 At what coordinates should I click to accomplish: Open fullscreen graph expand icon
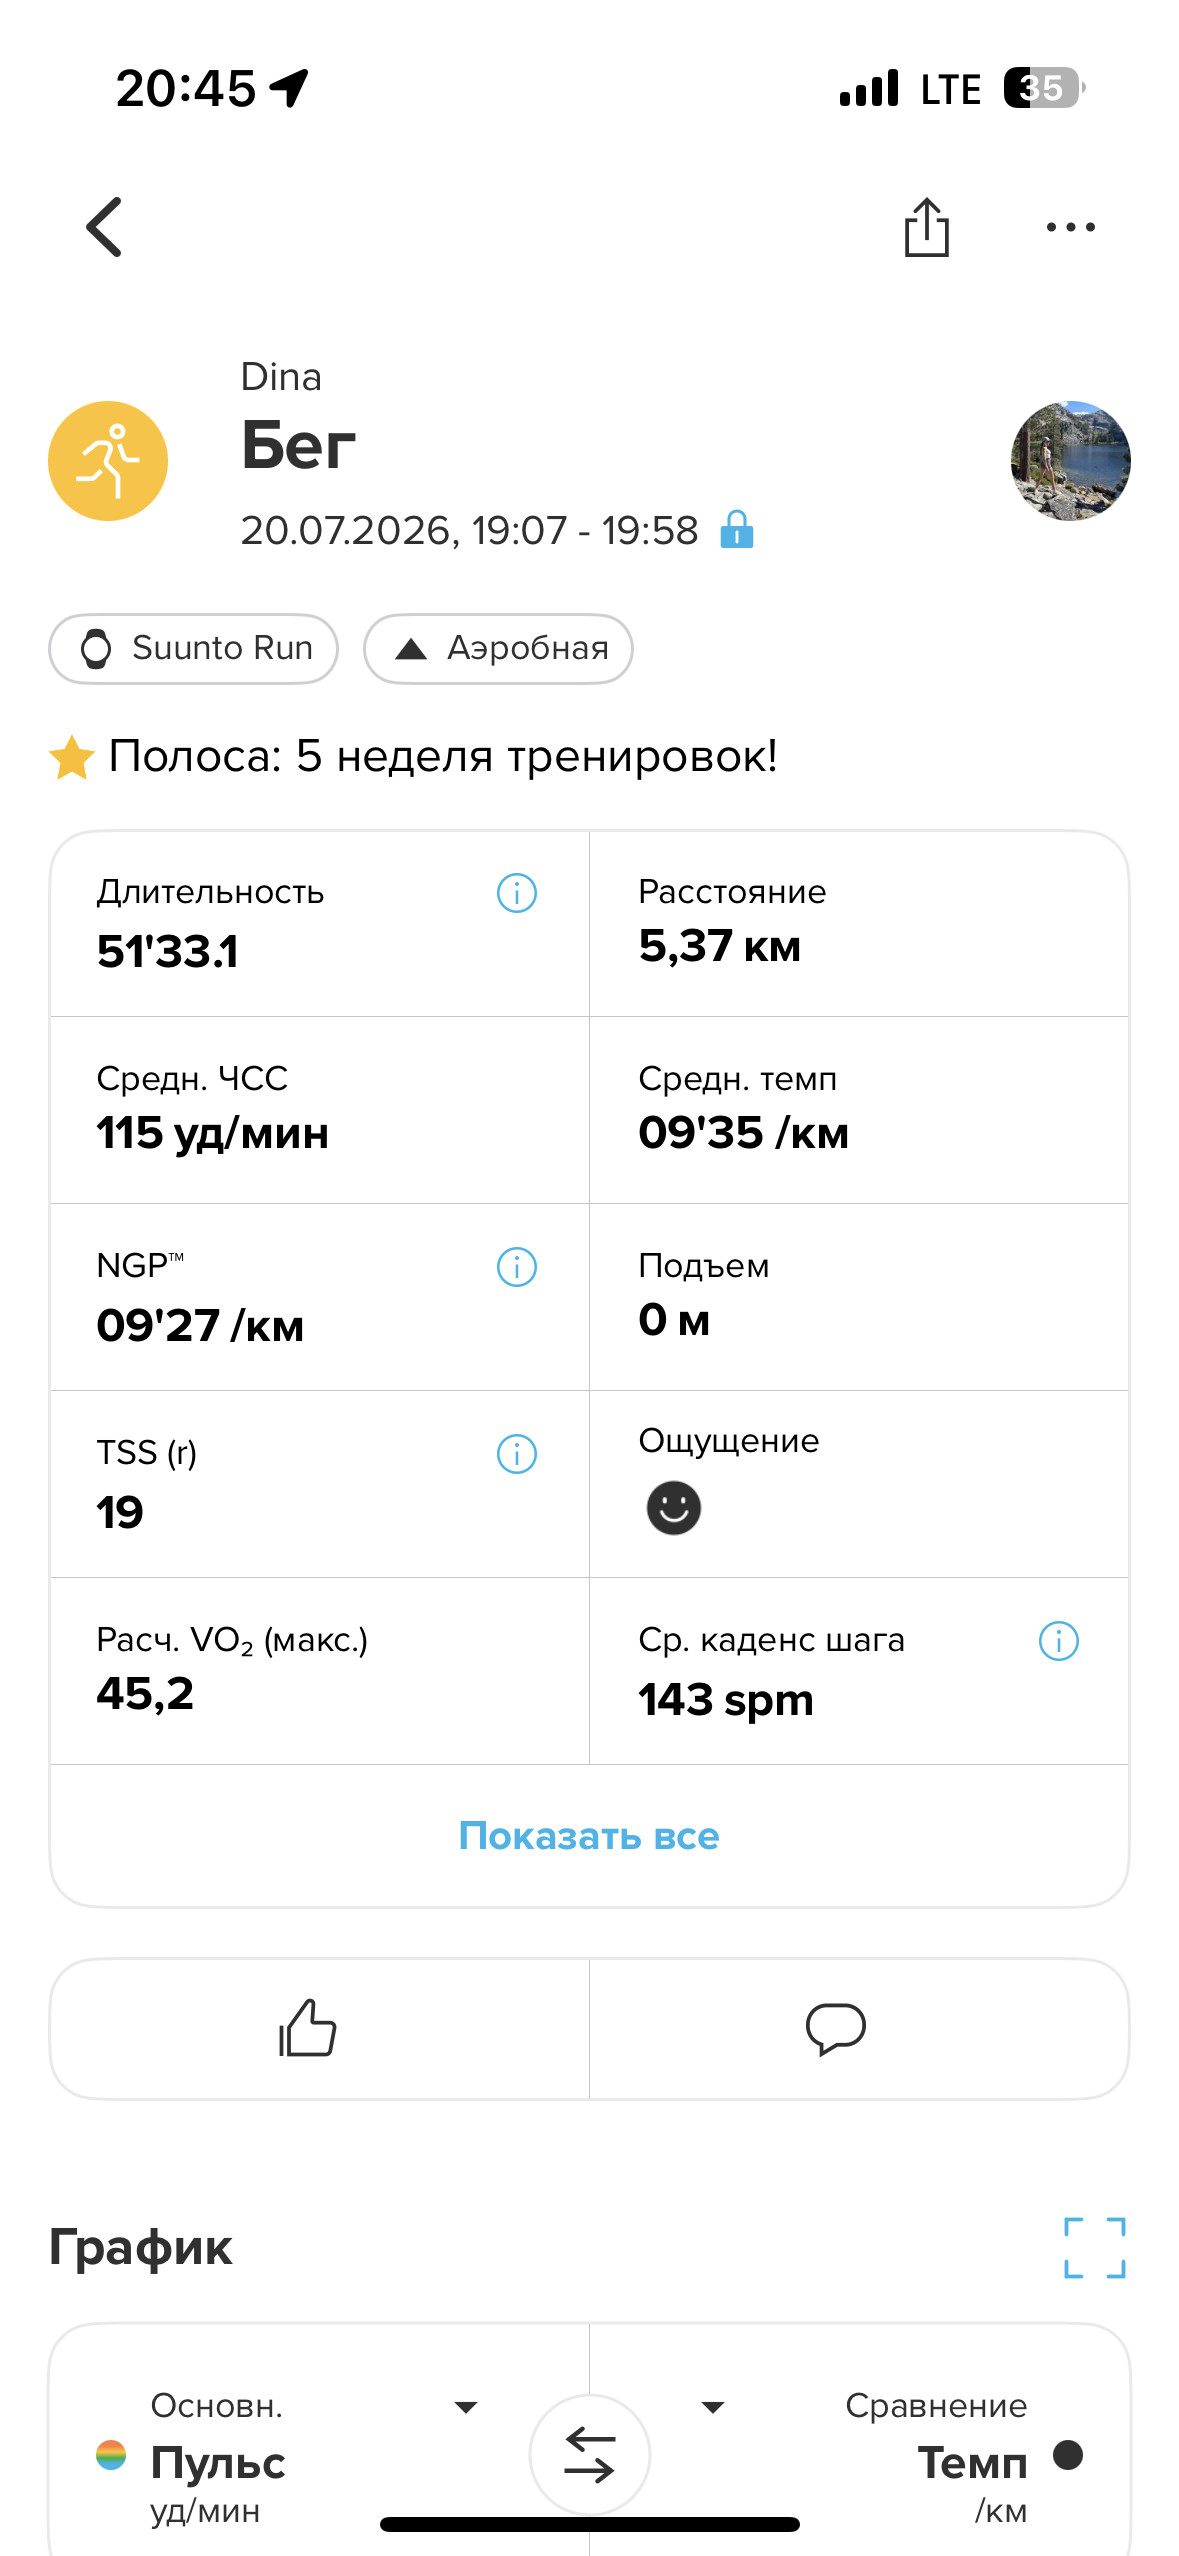click(x=1095, y=2248)
